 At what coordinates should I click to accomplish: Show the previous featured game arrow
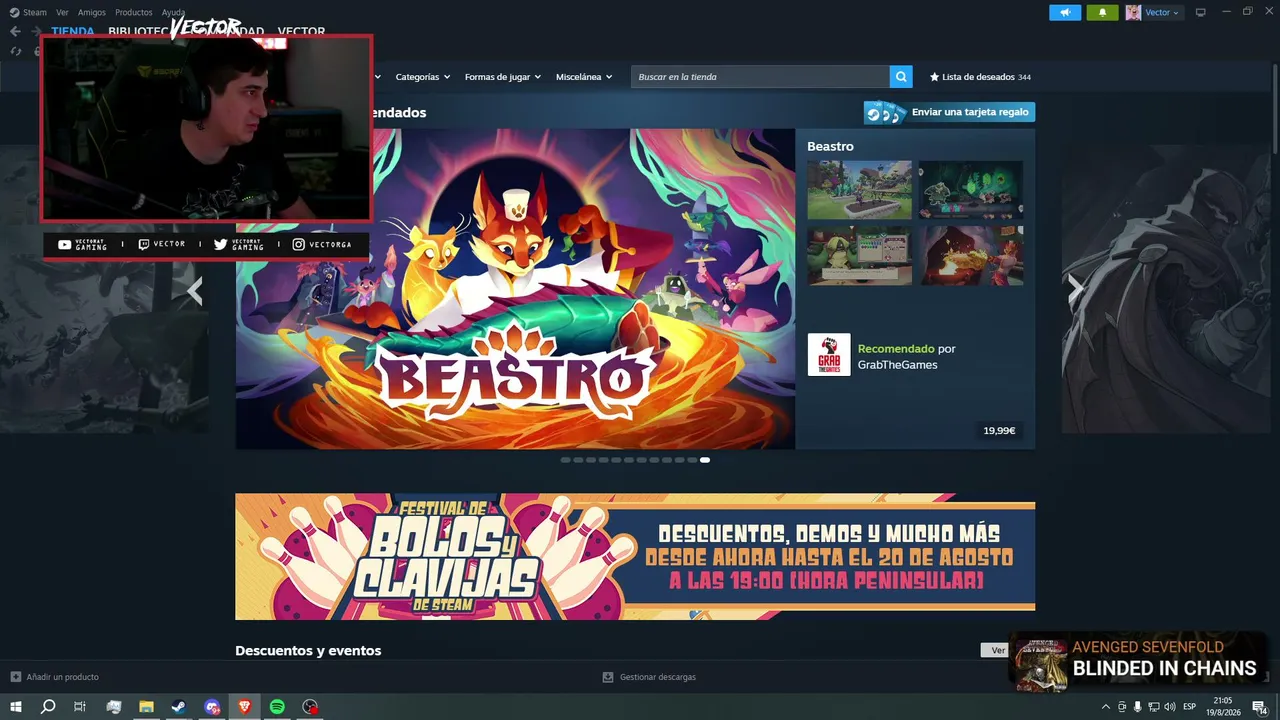point(195,291)
